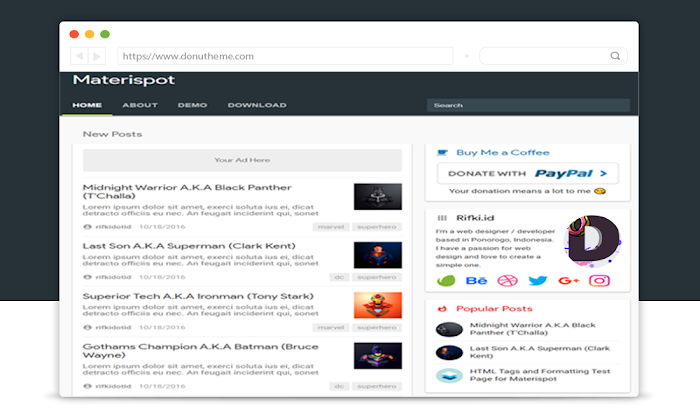Open the Last Son Superman post title
The image size is (700, 420).
(189, 246)
